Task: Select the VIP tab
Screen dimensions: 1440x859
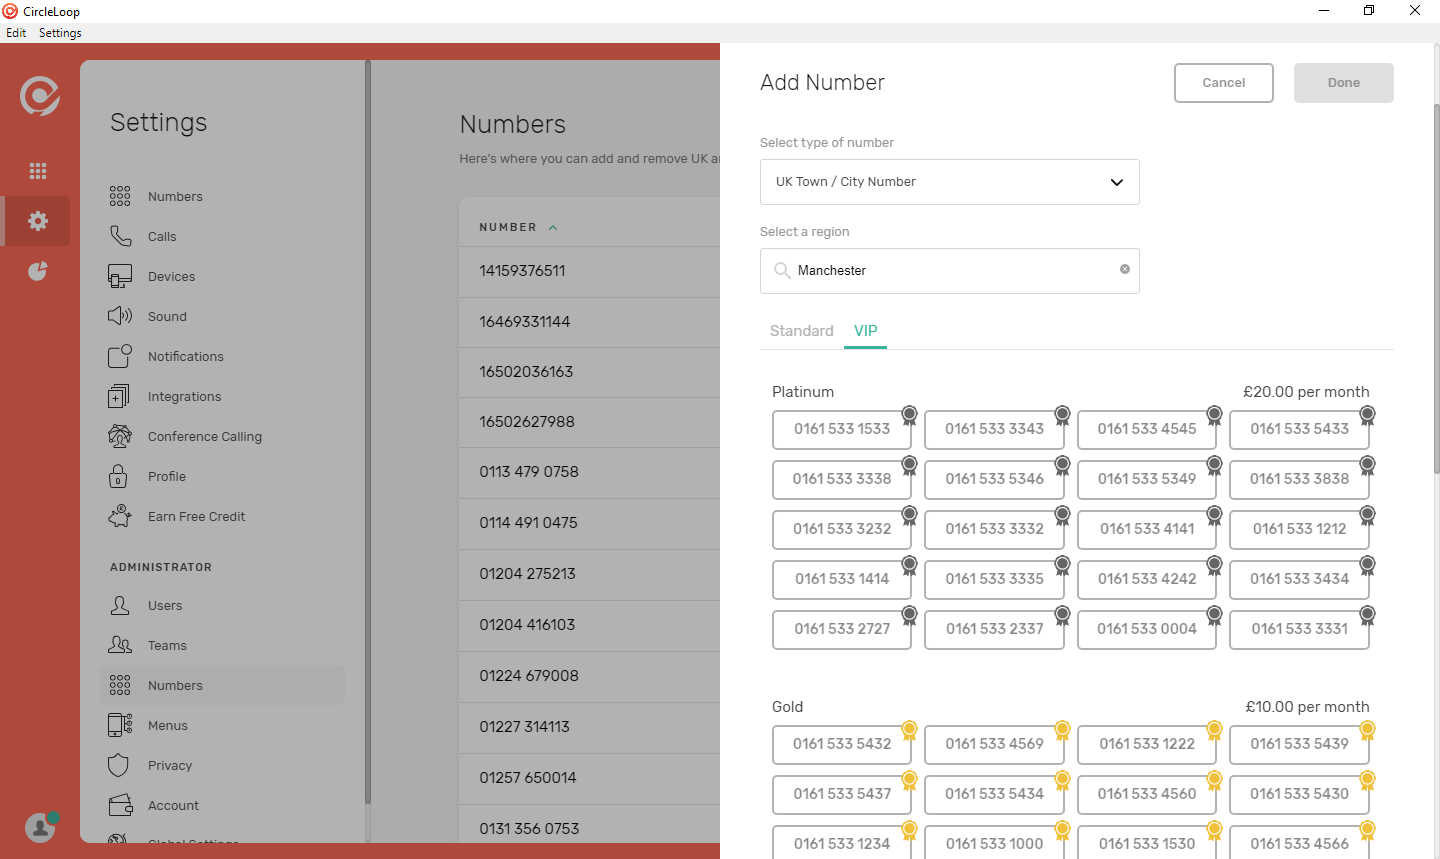Action: 865,331
